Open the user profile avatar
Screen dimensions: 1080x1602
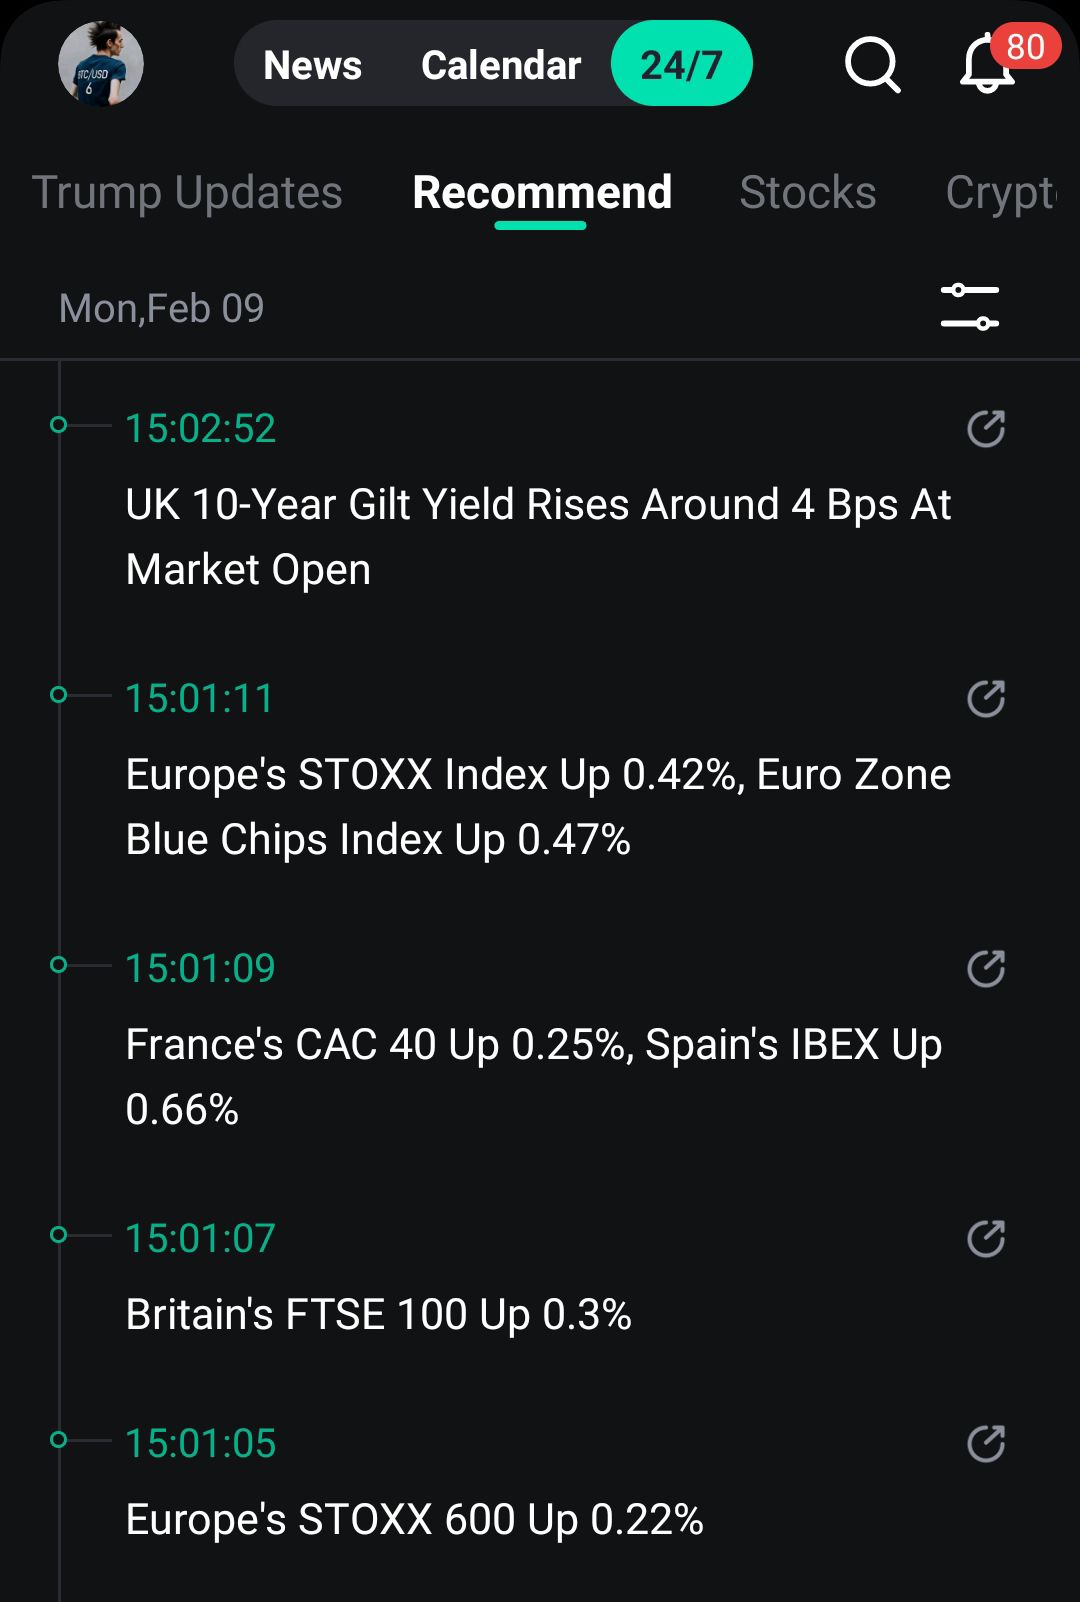pyautogui.click(x=101, y=64)
